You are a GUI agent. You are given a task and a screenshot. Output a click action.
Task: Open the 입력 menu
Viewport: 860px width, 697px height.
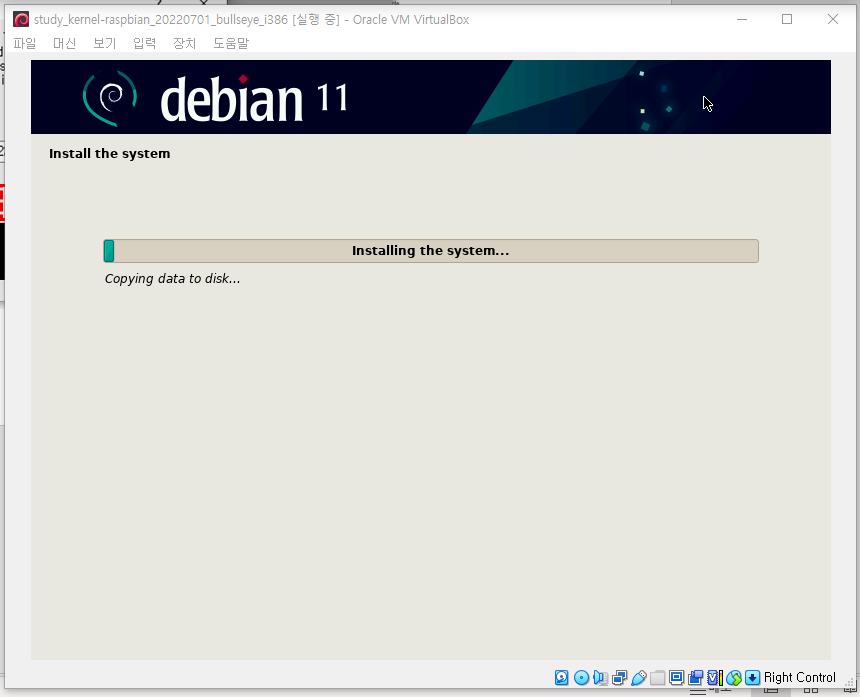tap(144, 43)
